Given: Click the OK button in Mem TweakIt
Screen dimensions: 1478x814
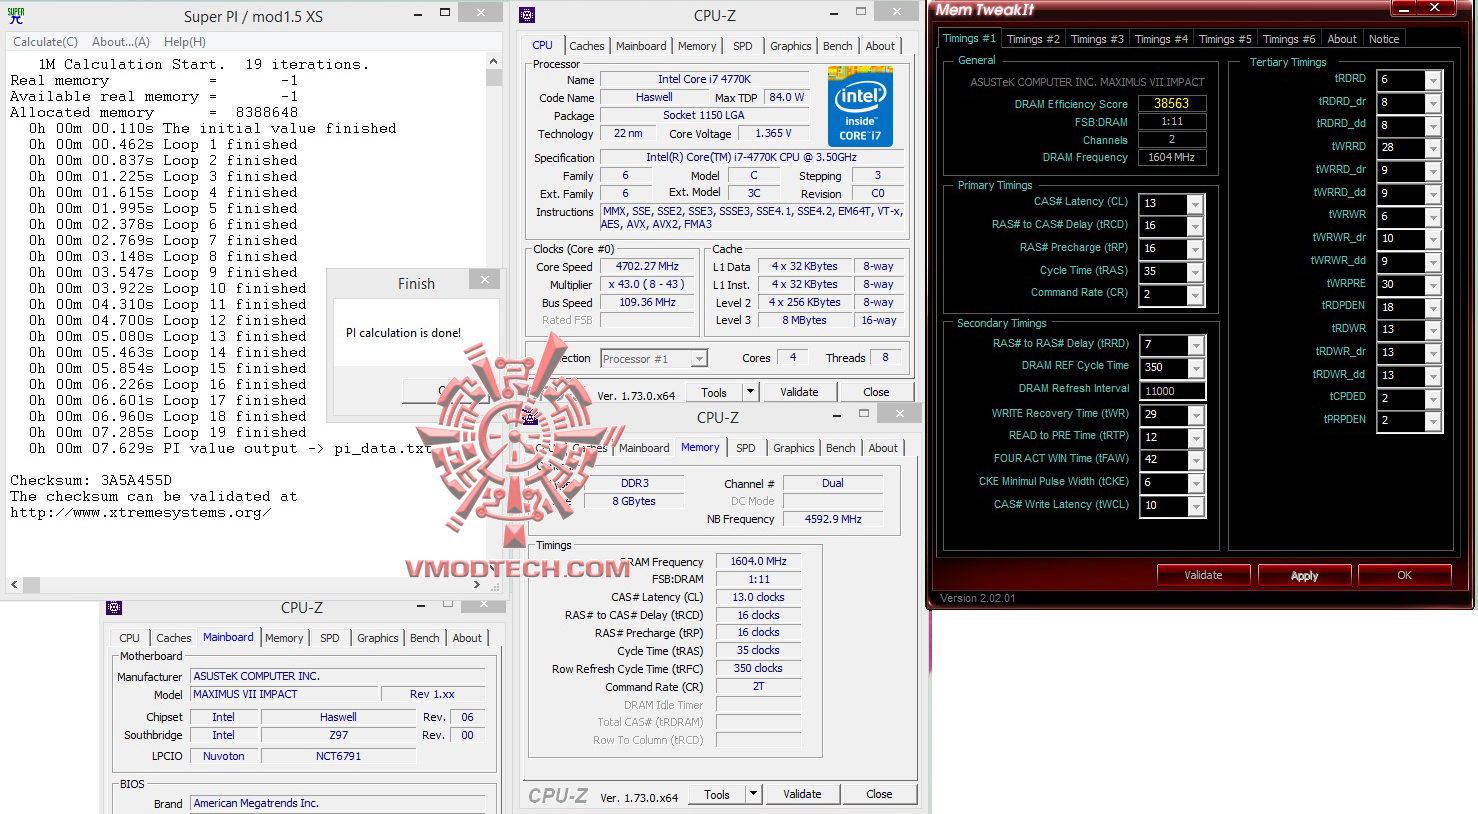Looking at the screenshot, I should 1404,575.
